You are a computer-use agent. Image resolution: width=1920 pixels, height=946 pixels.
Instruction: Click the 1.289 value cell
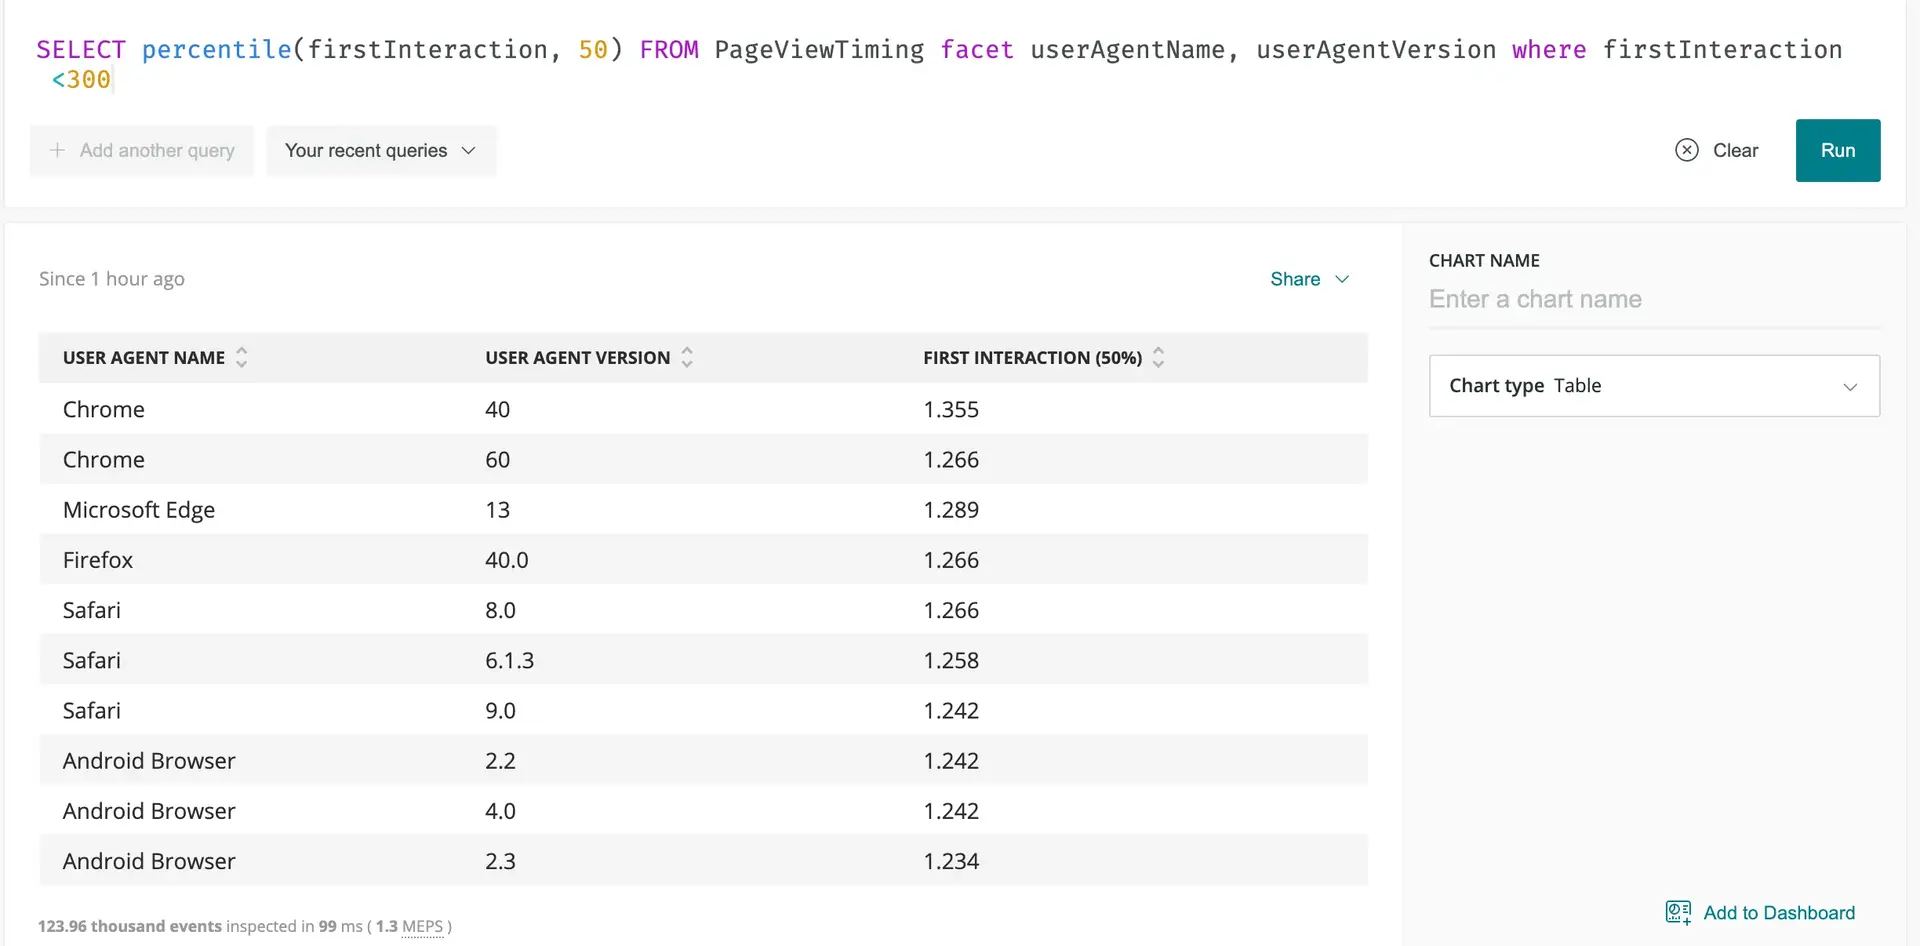pyautogui.click(x=951, y=510)
